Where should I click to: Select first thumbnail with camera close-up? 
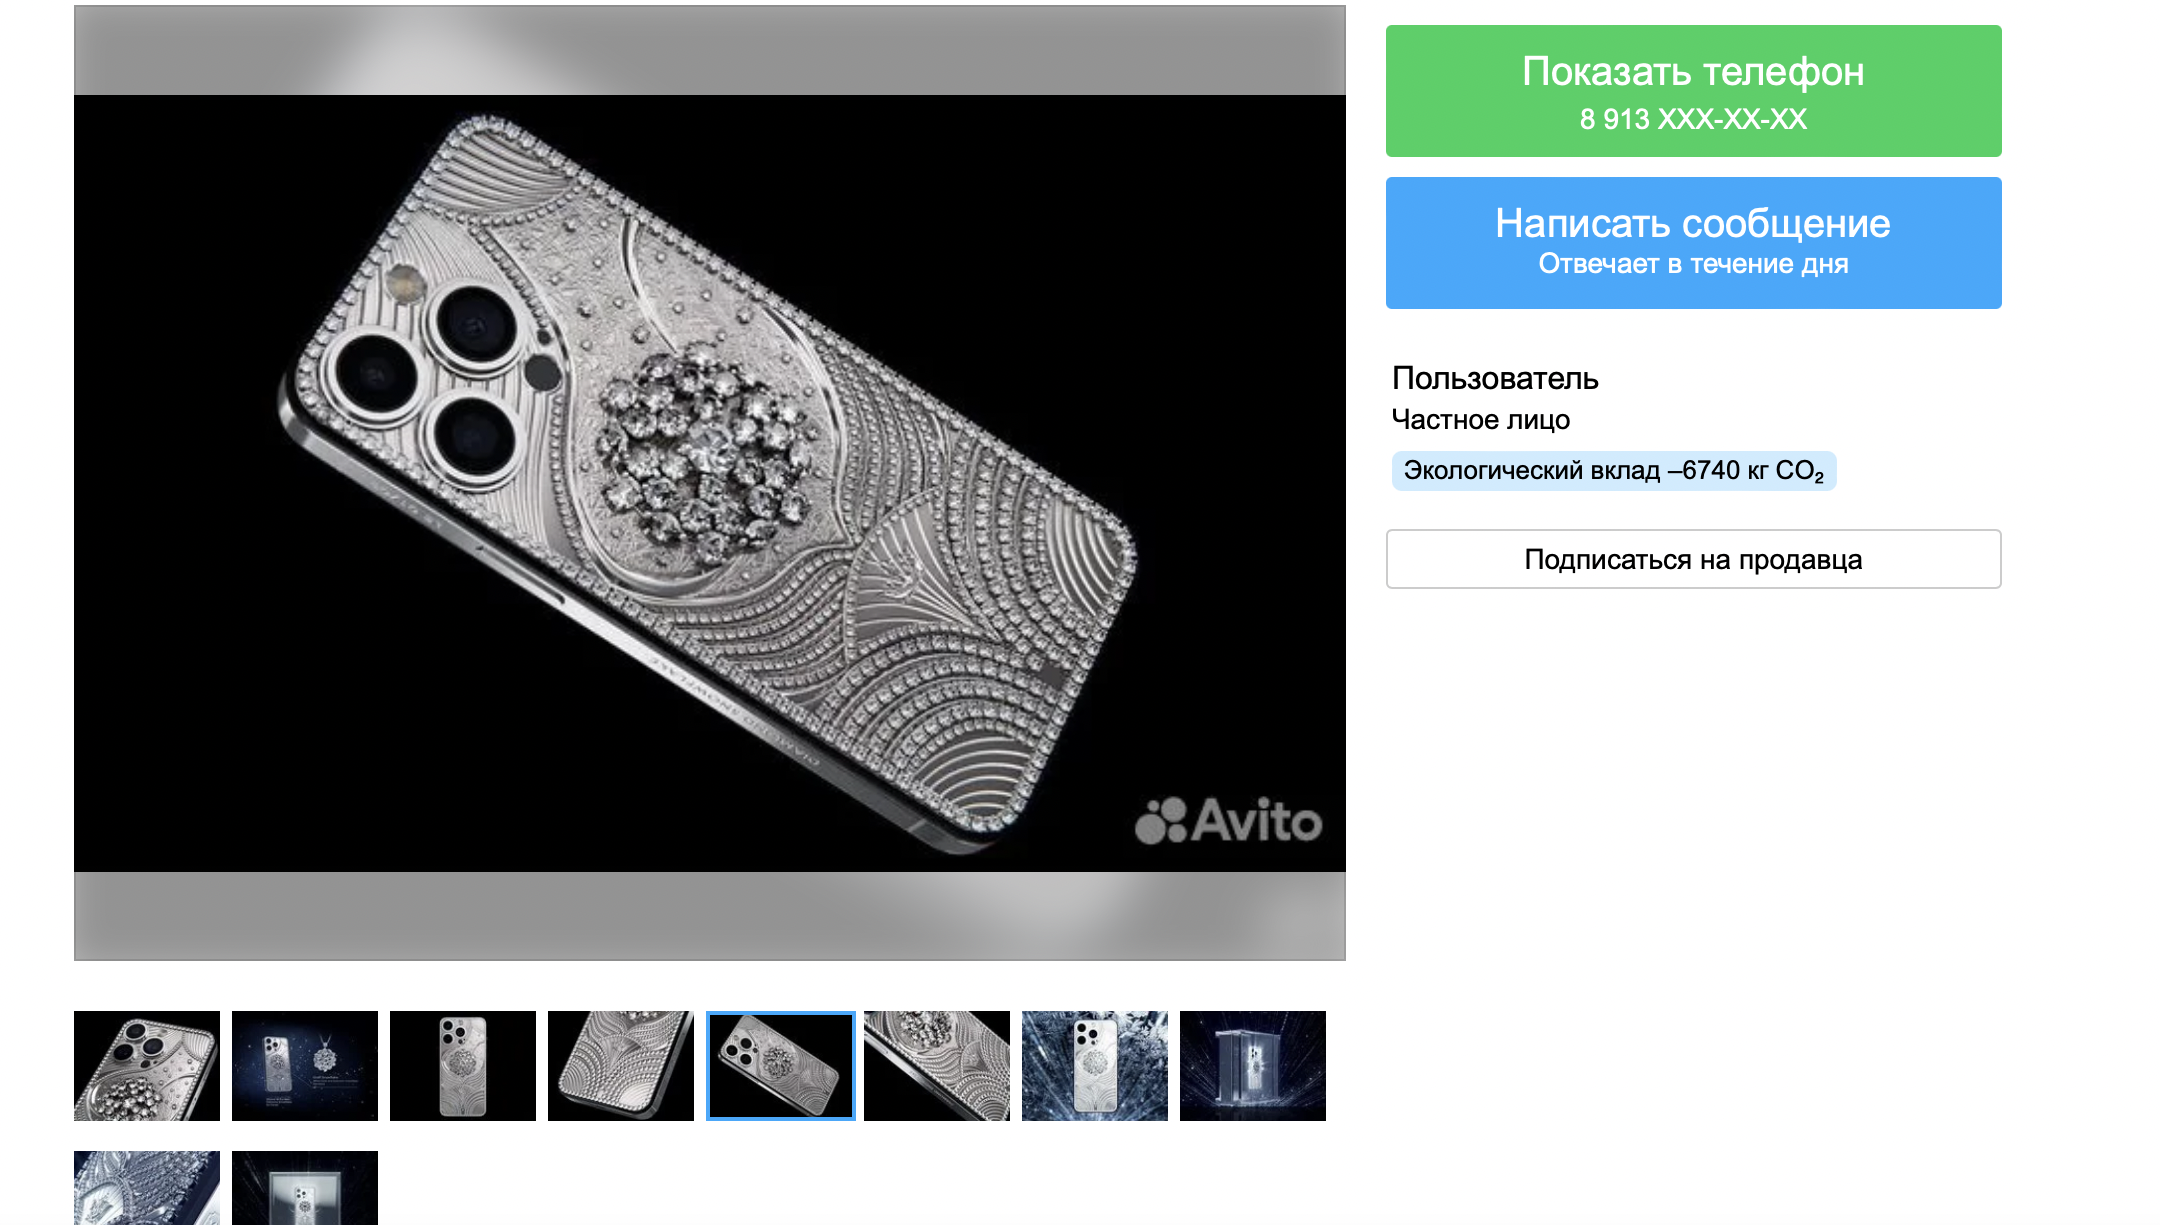click(147, 1066)
